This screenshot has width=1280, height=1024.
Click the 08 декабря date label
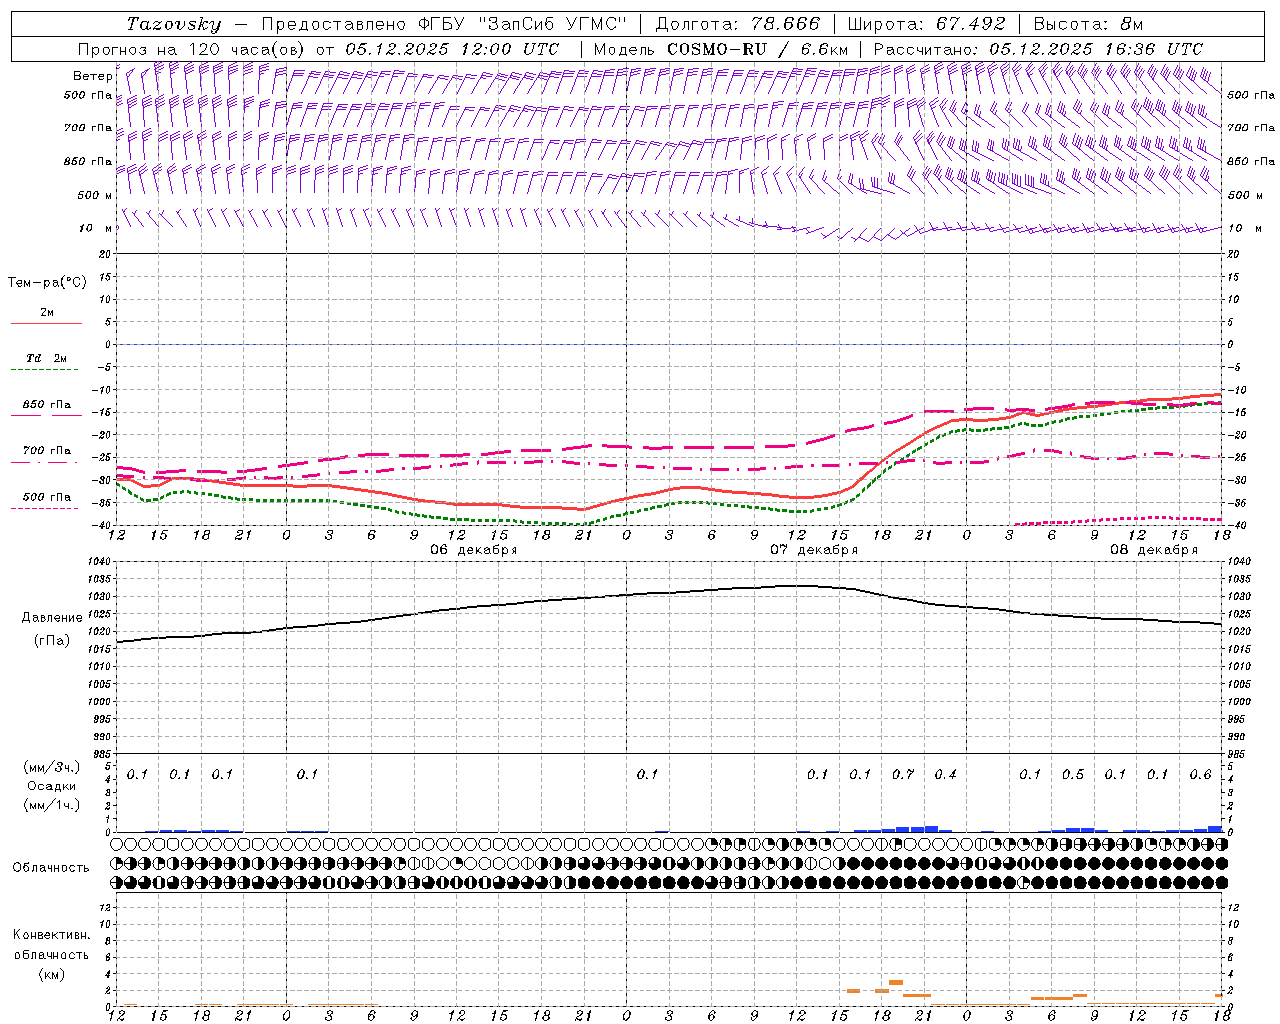1153,550
